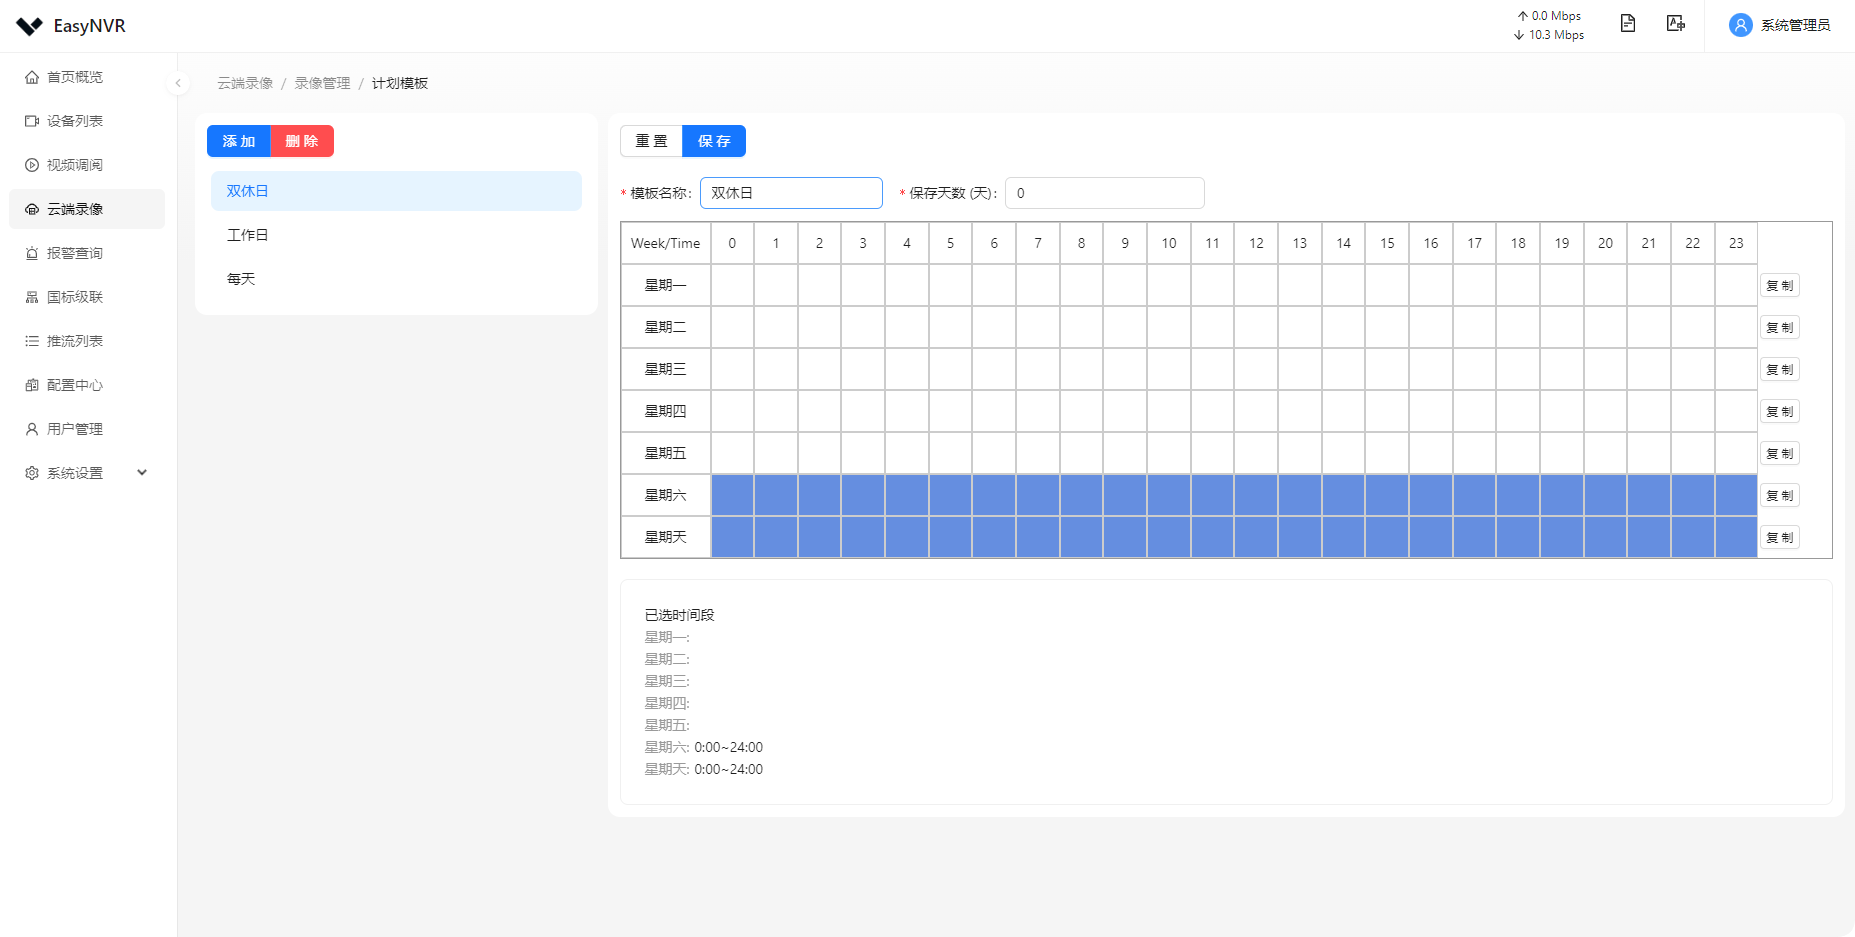Copy the 星期五 schedule row
Viewport: 1855px width, 937px height.
tap(1780, 454)
